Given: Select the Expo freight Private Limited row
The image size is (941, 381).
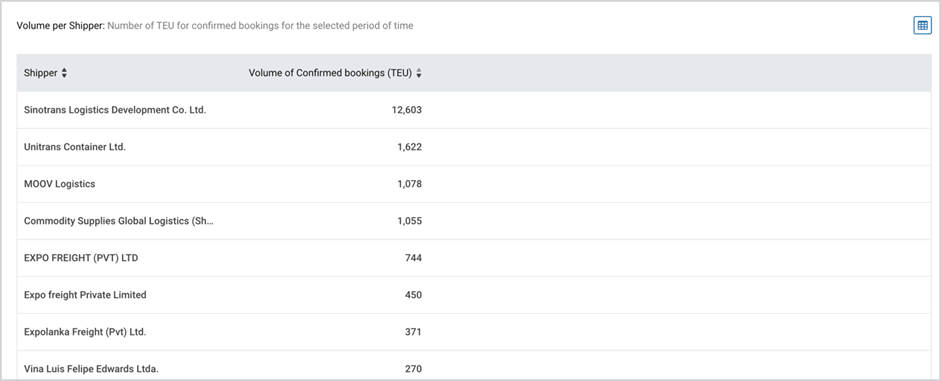Looking at the screenshot, I should coord(474,295).
